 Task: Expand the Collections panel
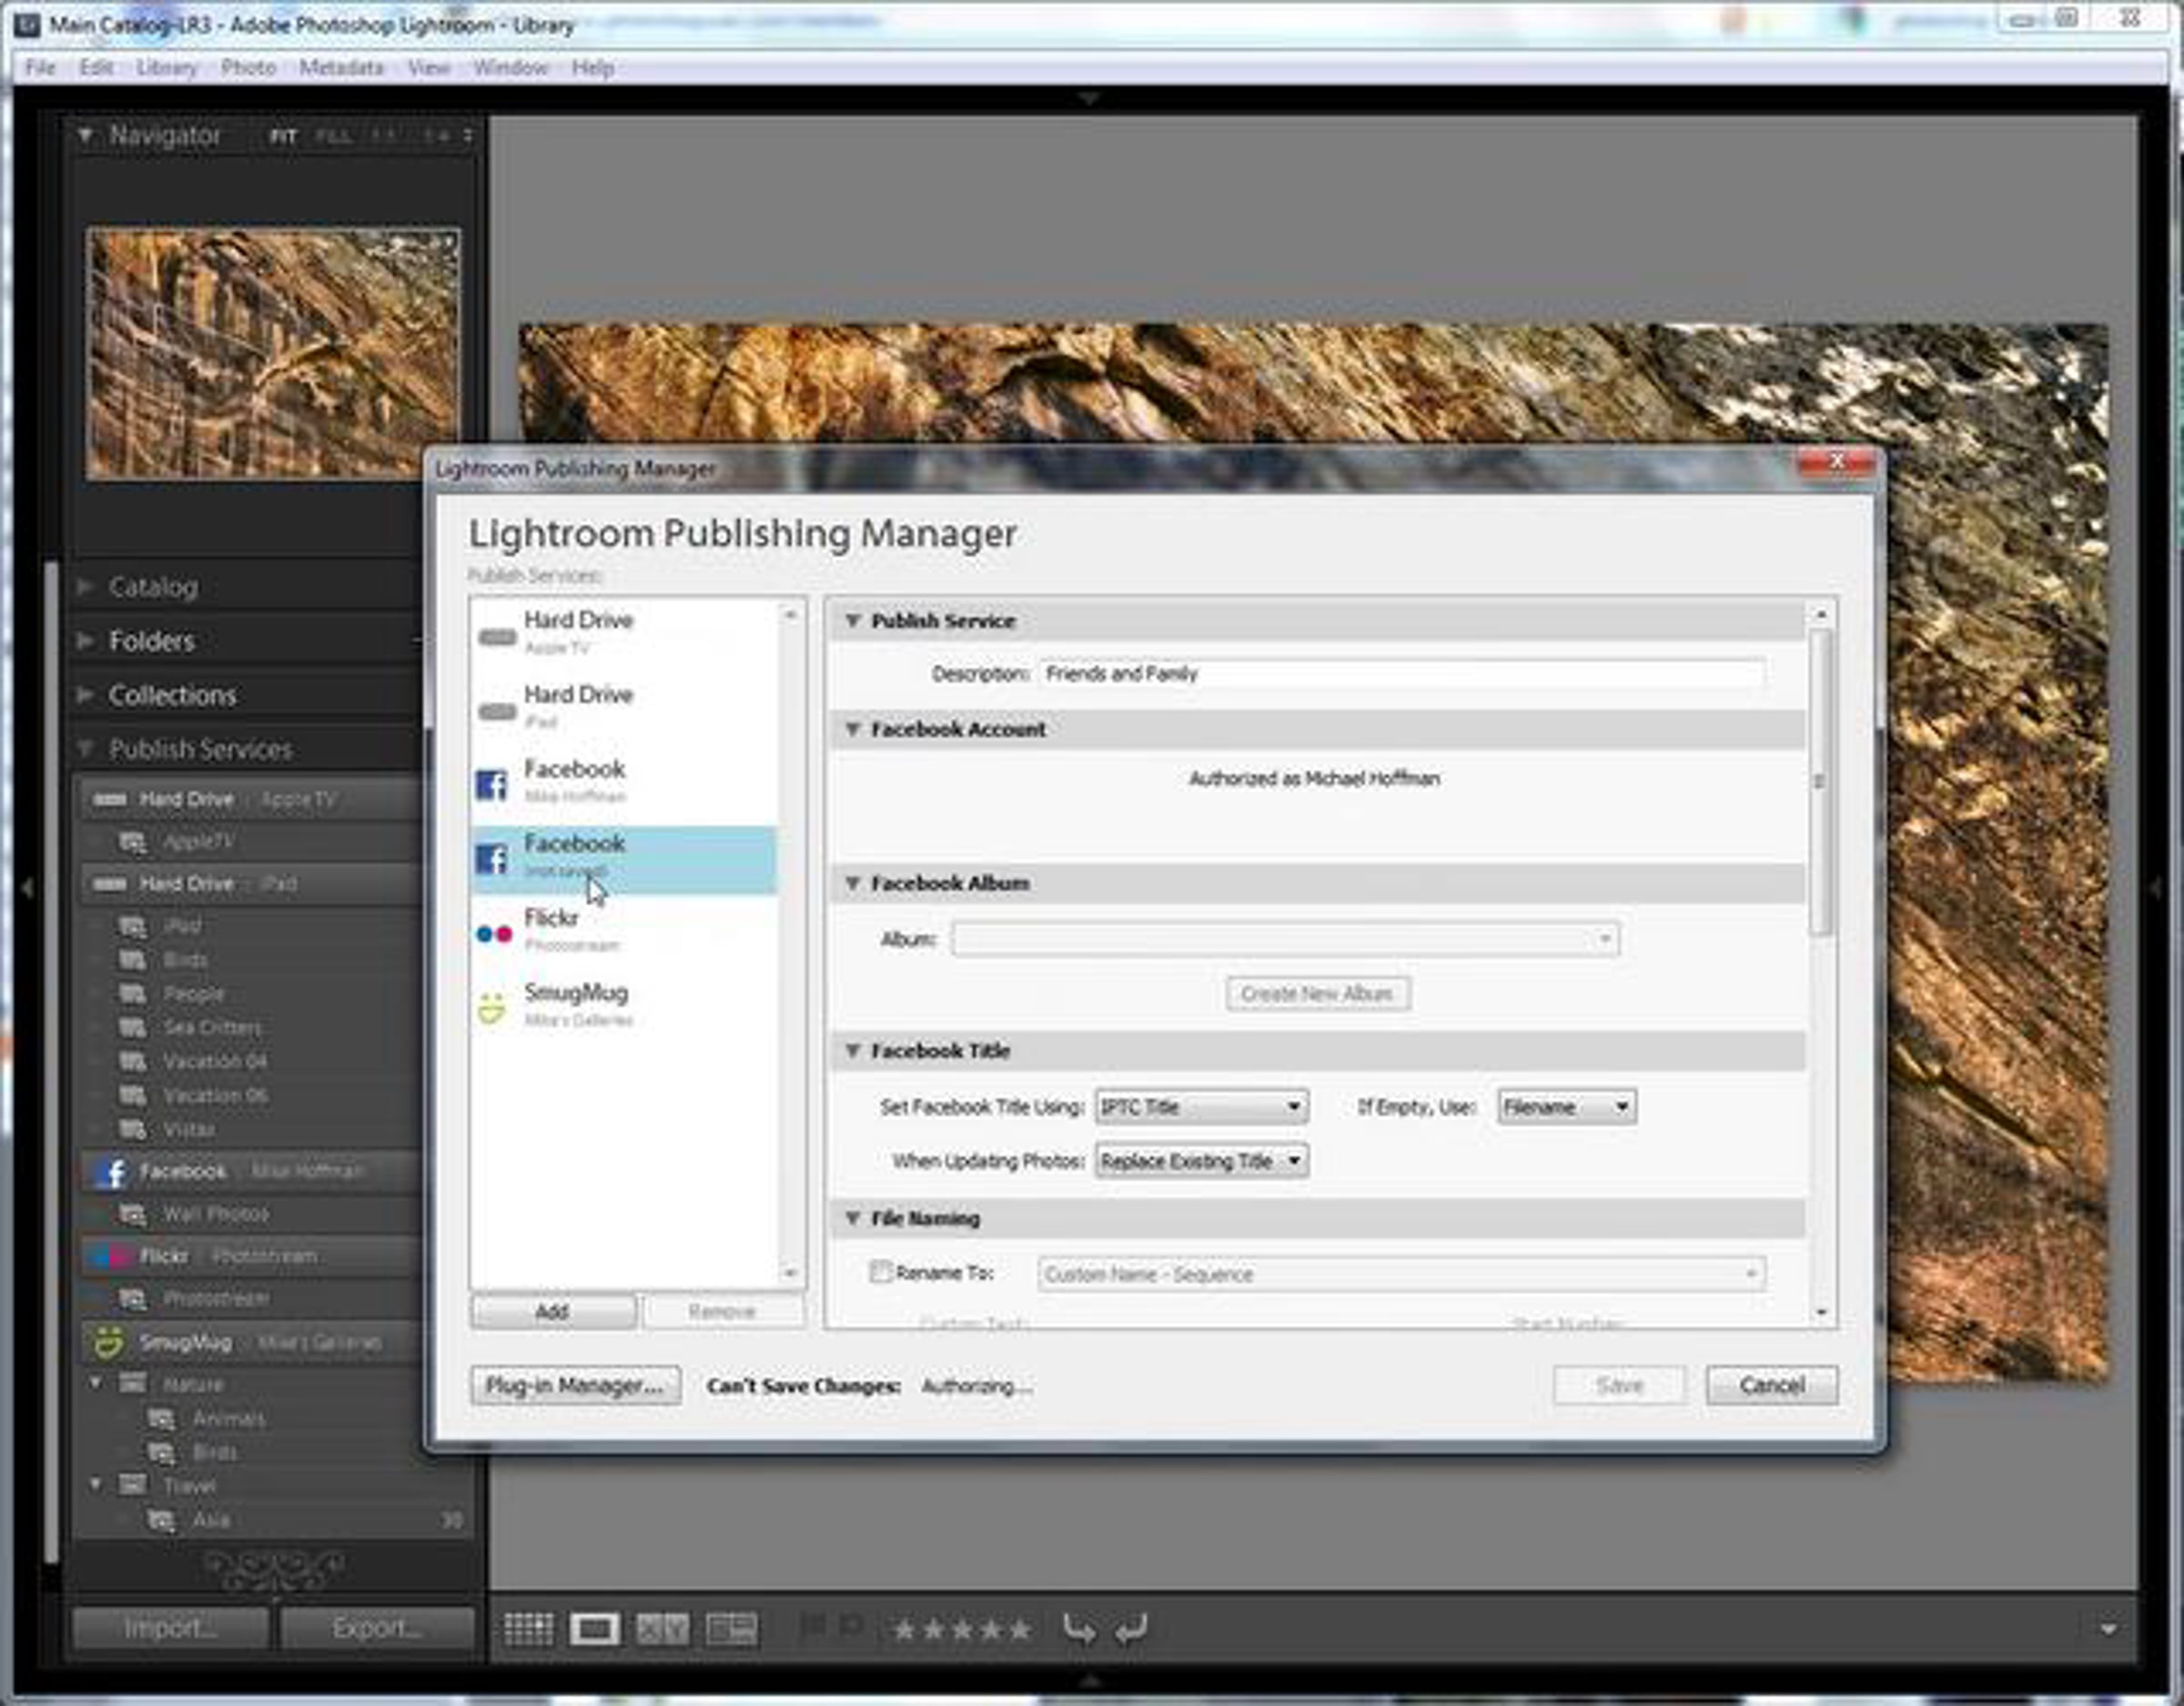[x=85, y=694]
